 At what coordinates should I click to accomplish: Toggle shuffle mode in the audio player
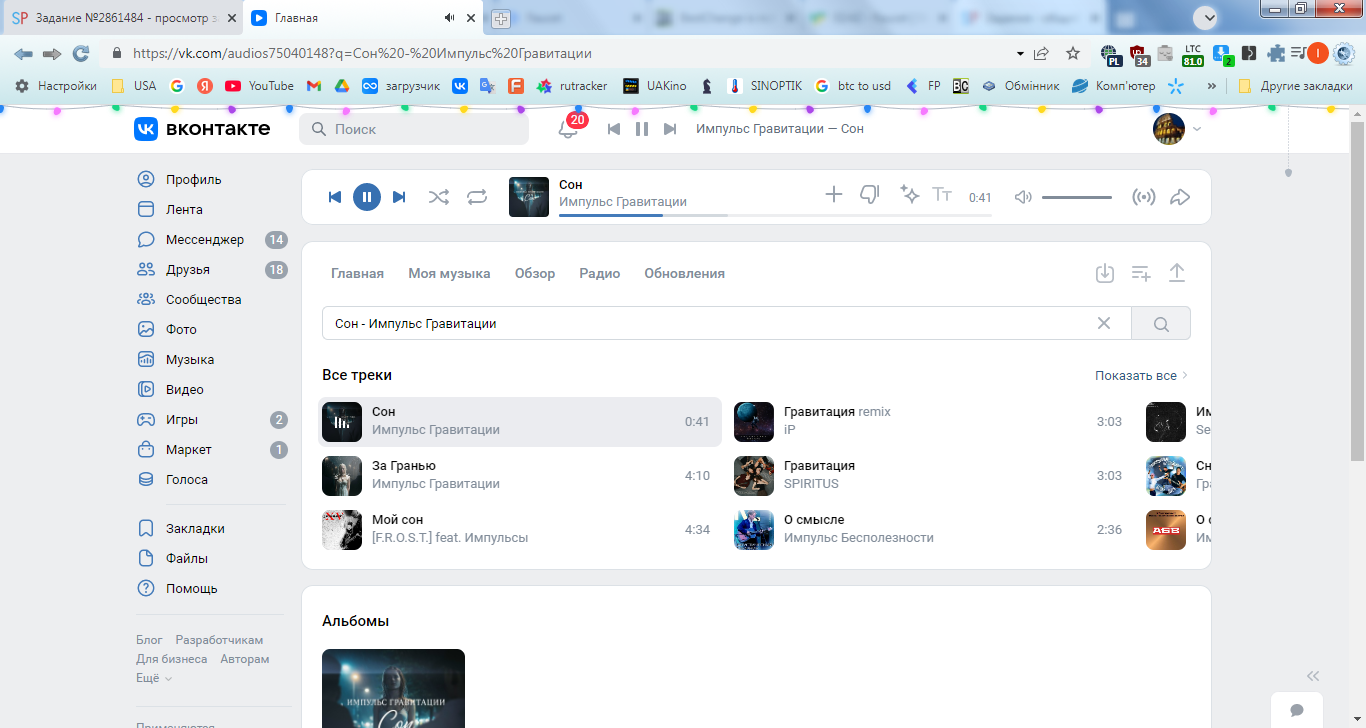439,197
